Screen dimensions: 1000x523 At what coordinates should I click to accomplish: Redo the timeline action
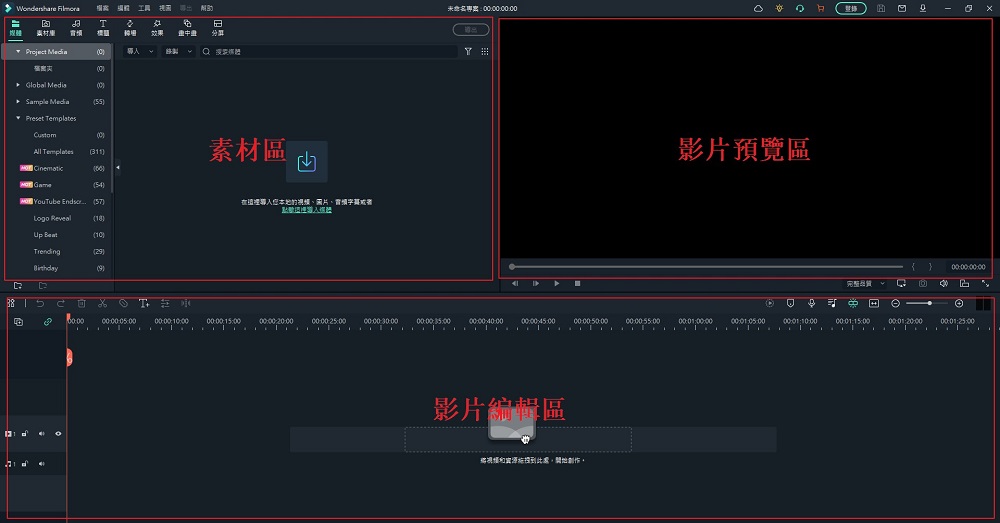[x=61, y=304]
